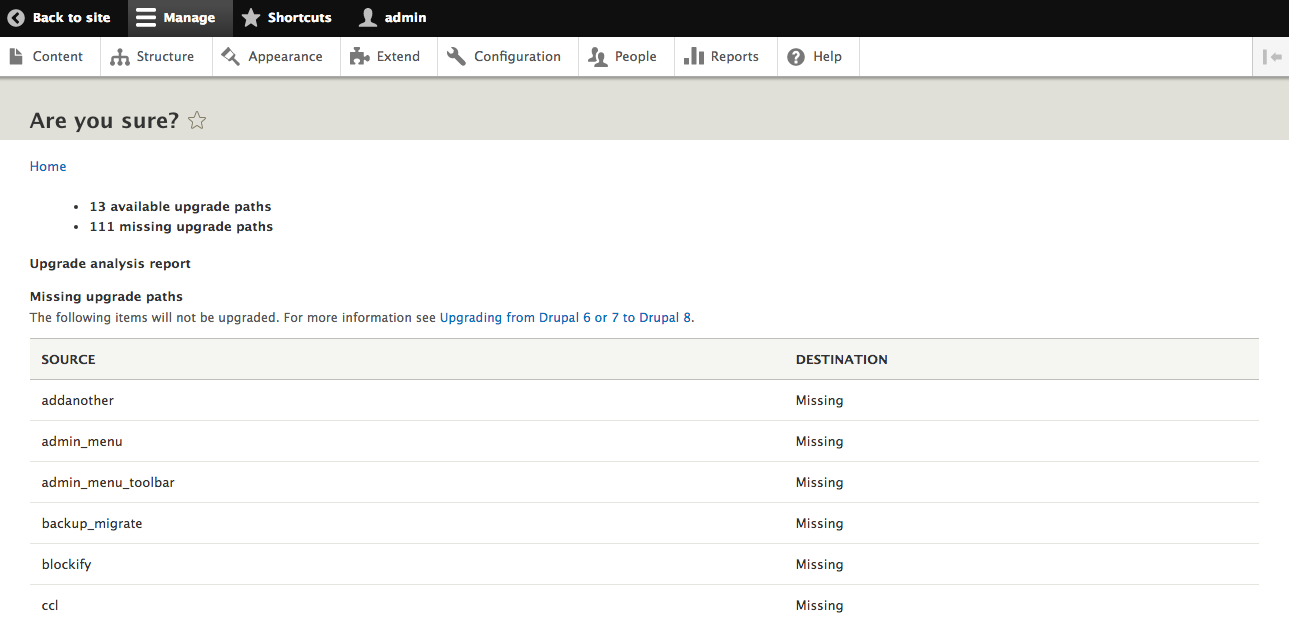
Task: Open the Reports menu label
Action: click(734, 57)
